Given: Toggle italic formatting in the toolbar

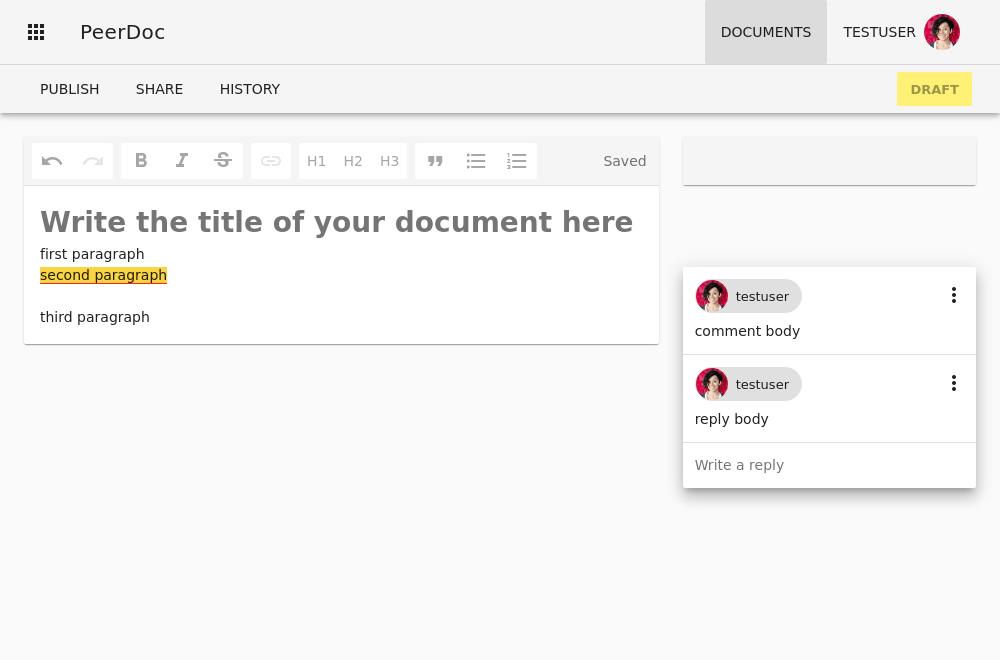Looking at the screenshot, I should (182, 161).
